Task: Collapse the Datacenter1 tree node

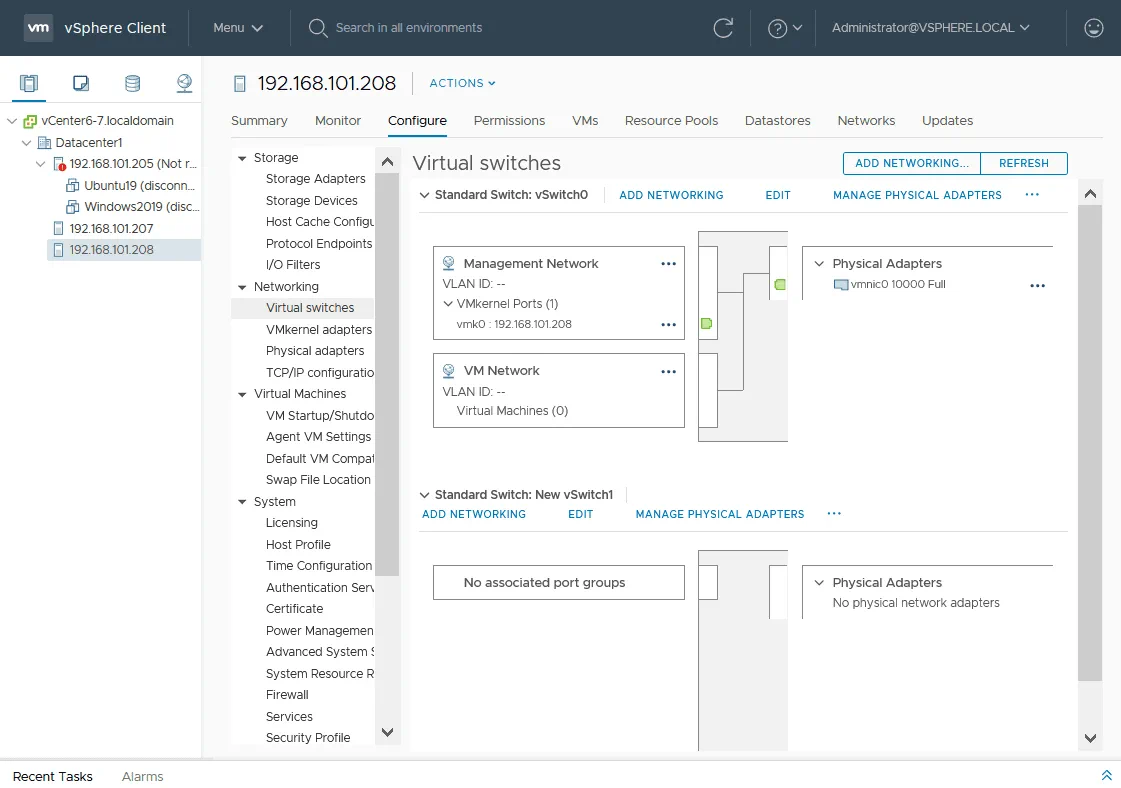Action: coord(28,143)
